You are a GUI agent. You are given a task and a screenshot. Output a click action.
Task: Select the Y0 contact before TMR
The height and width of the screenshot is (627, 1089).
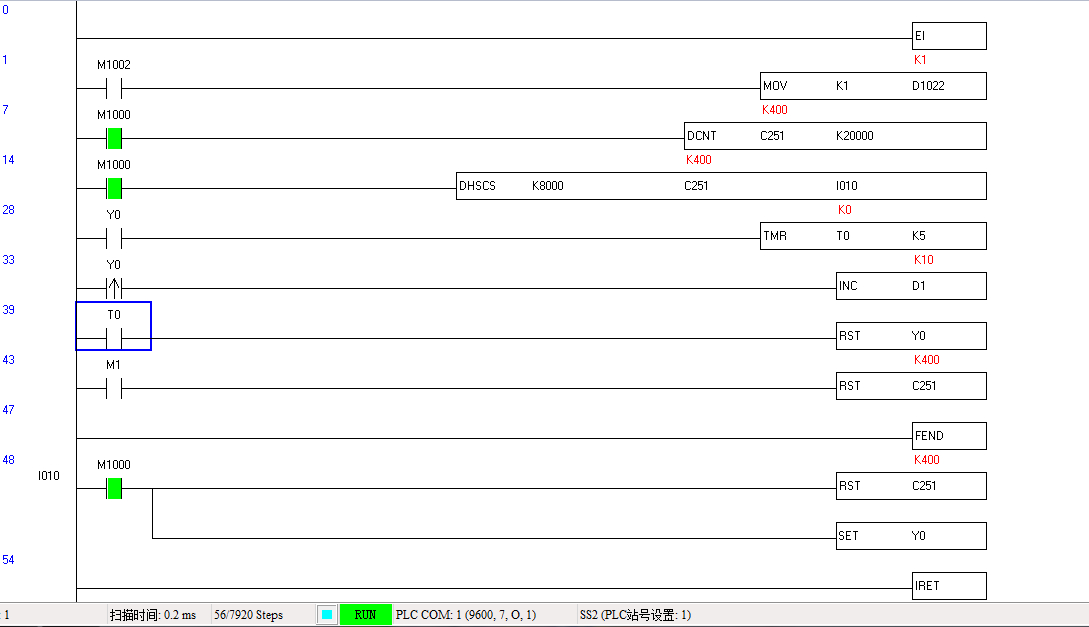tap(113, 238)
